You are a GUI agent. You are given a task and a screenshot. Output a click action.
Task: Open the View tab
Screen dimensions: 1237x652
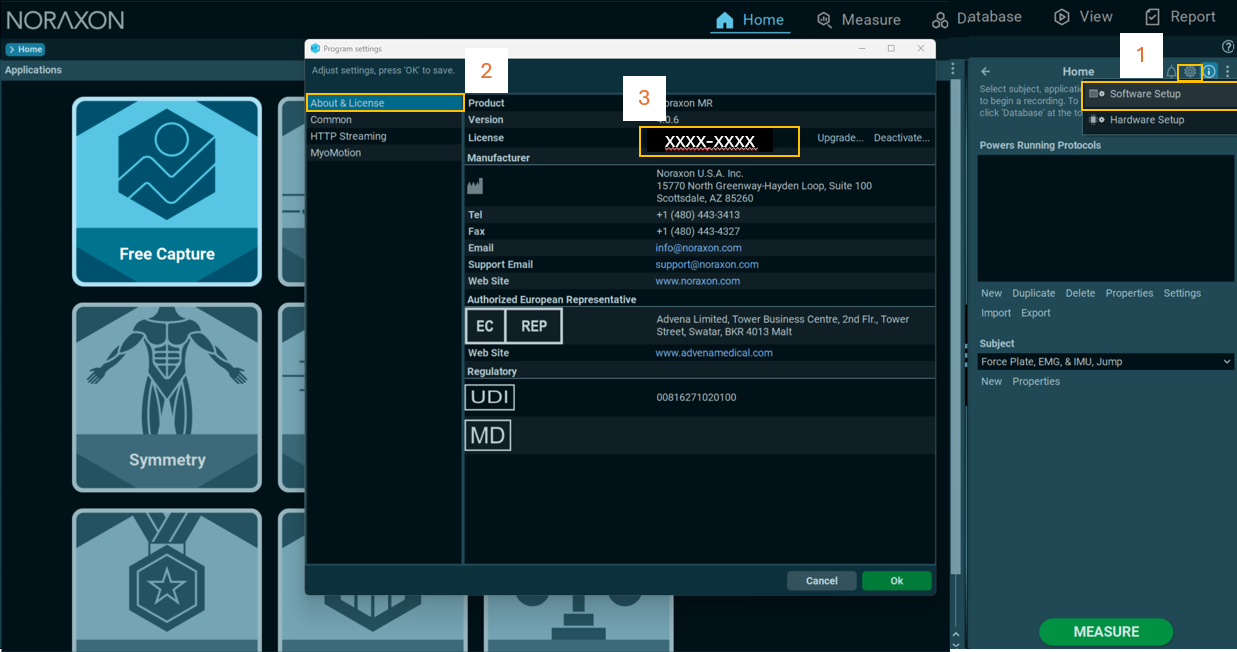click(1083, 17)
